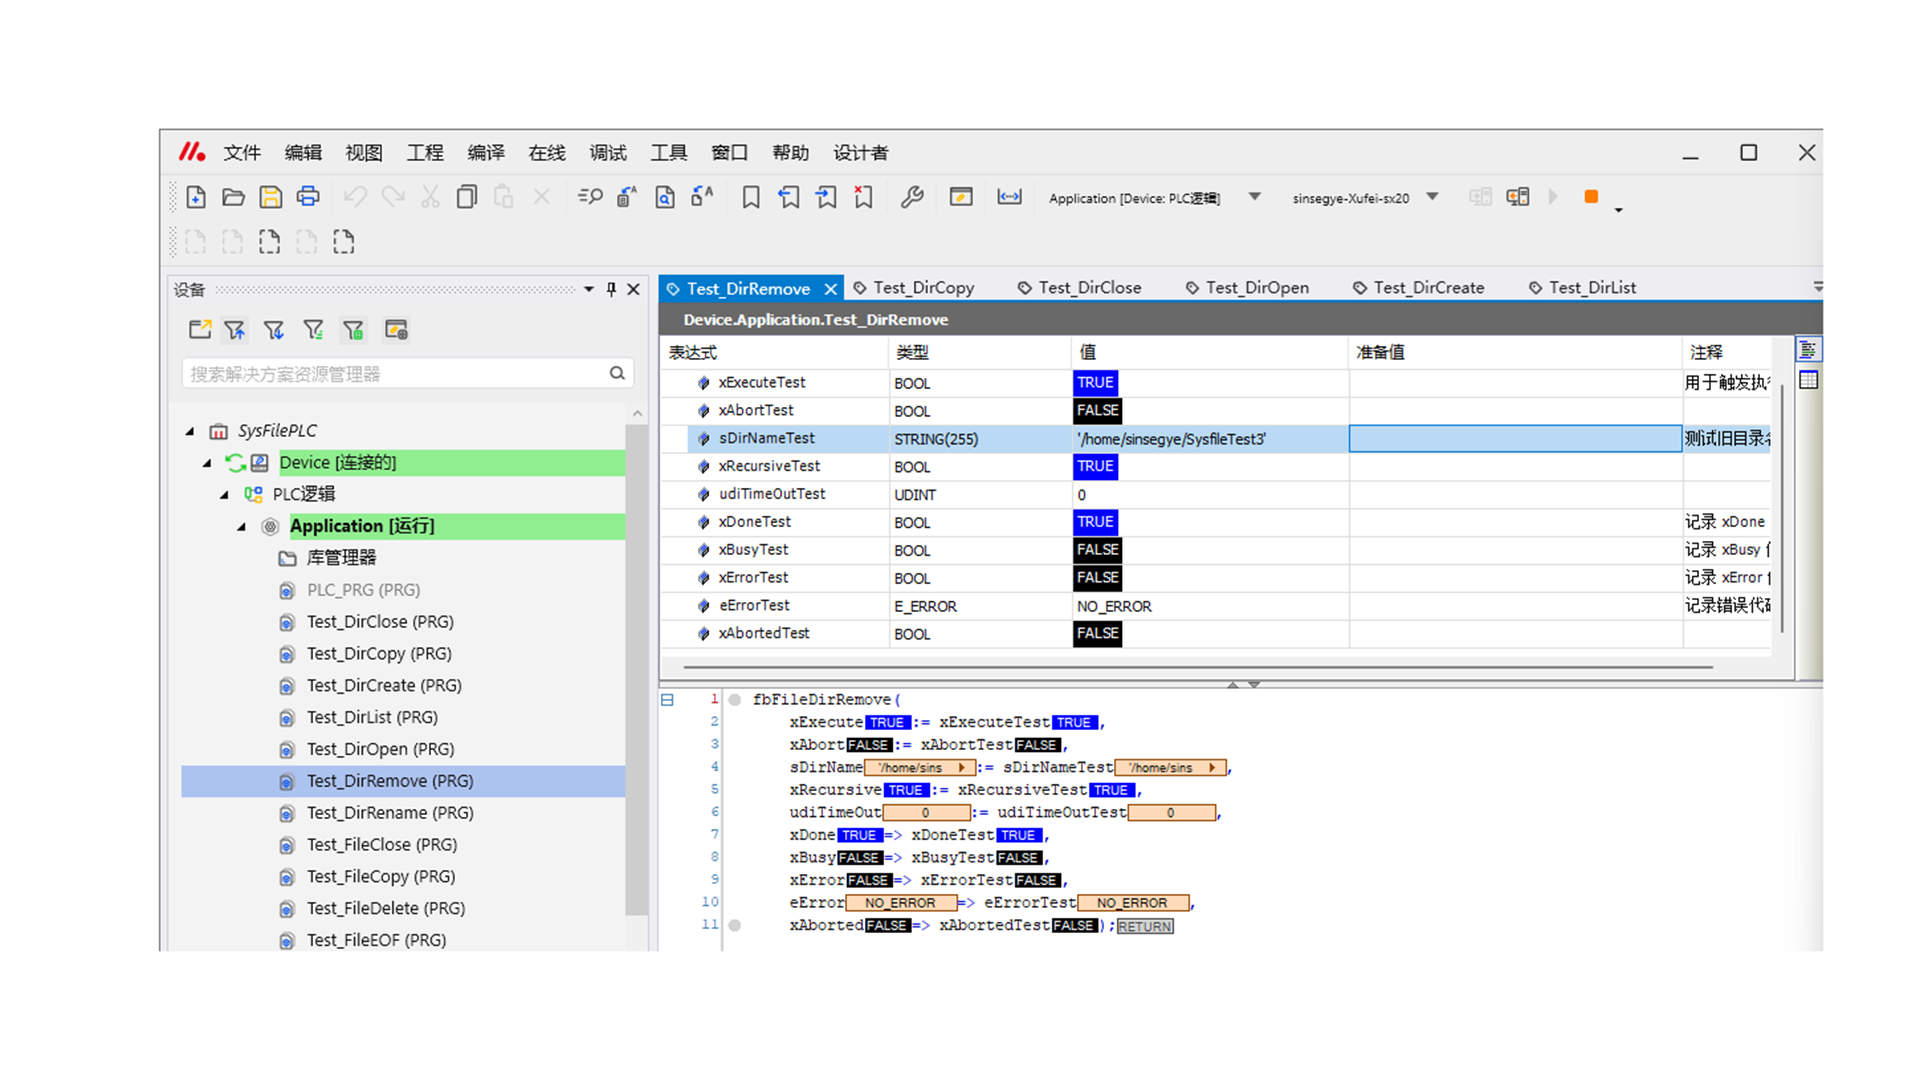Collapse the Device tree node

[x=207, y=463]
